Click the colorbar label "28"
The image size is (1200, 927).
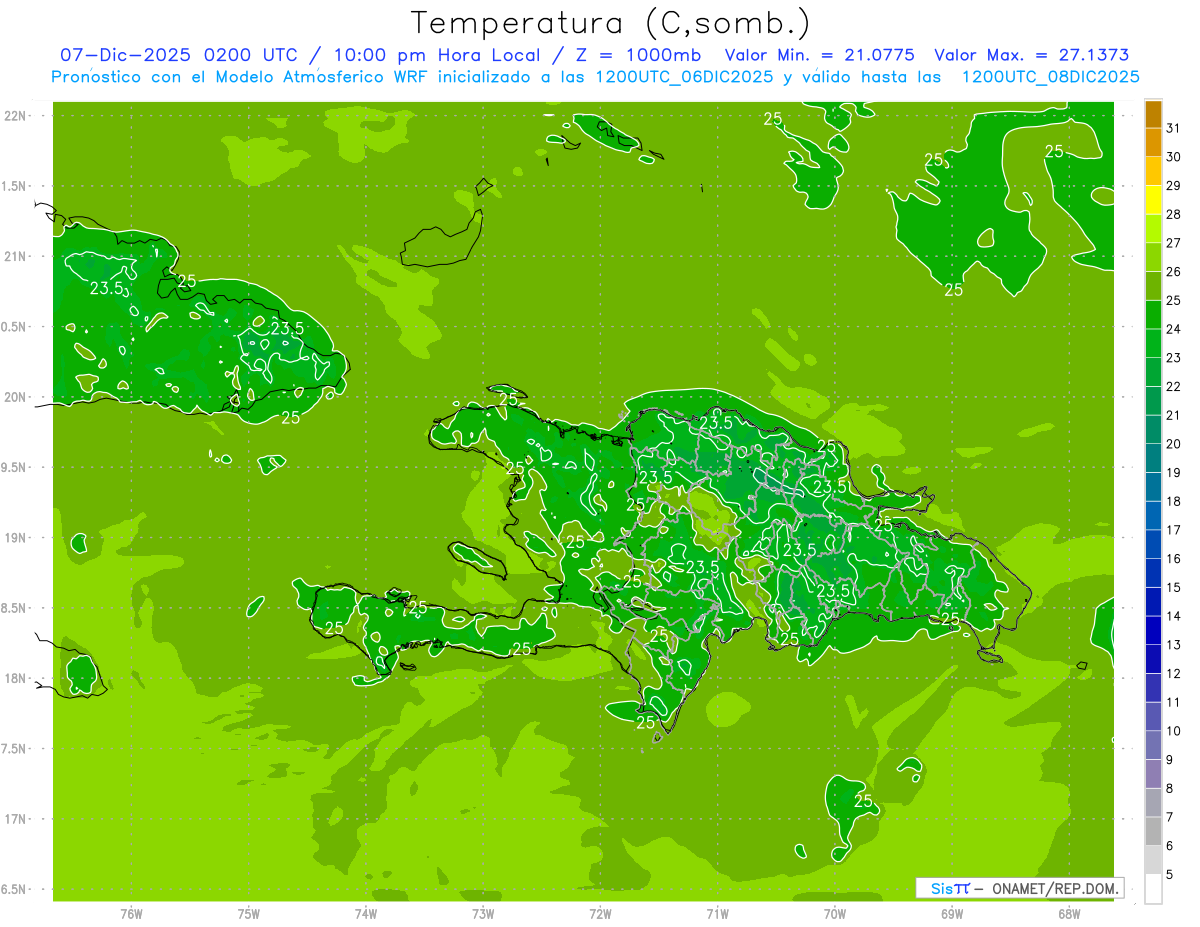point(1173,214)
